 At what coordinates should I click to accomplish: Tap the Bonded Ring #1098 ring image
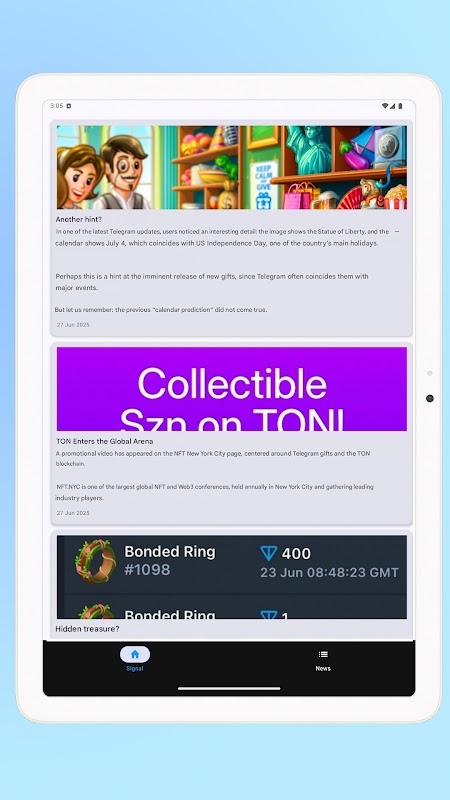point(95,561)
